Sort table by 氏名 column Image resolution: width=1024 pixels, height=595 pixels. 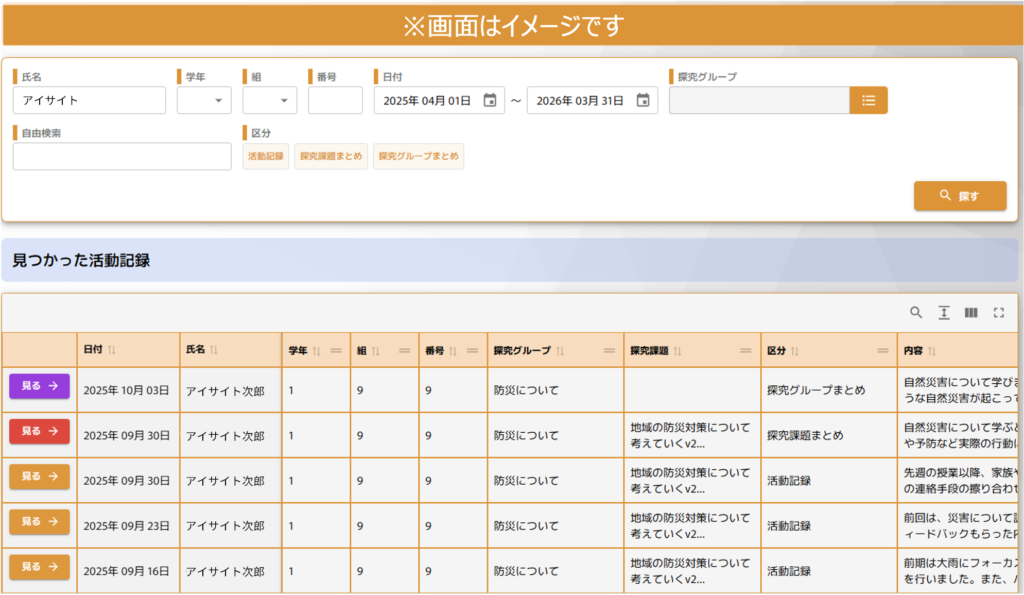(214, 350)
